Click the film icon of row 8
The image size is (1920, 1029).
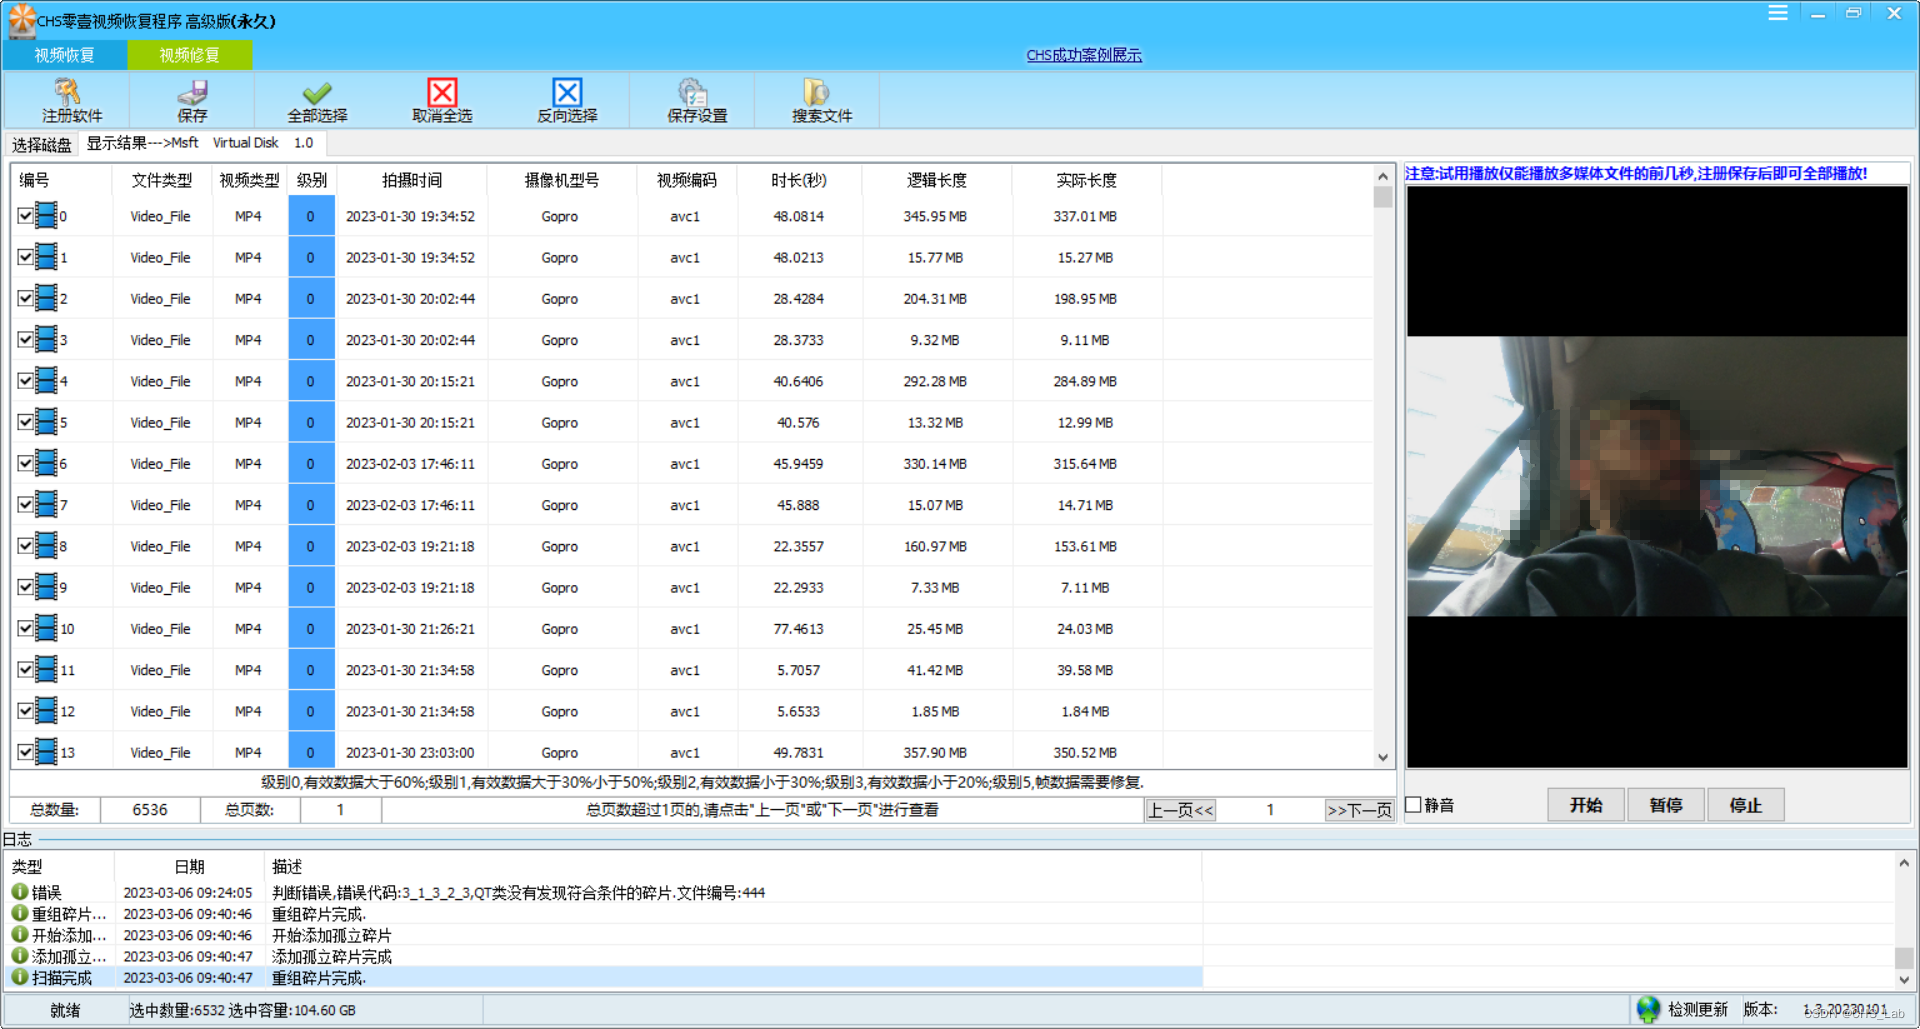[45, 546]
